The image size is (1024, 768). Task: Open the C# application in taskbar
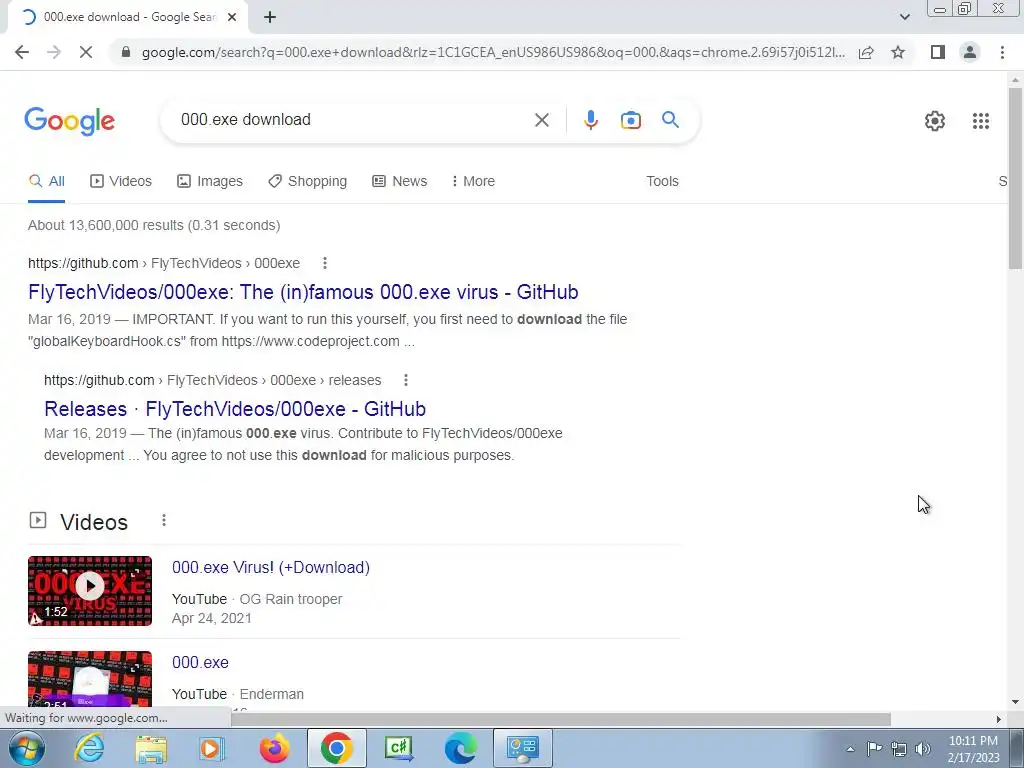pyautogui.click(x=398, y=748)
